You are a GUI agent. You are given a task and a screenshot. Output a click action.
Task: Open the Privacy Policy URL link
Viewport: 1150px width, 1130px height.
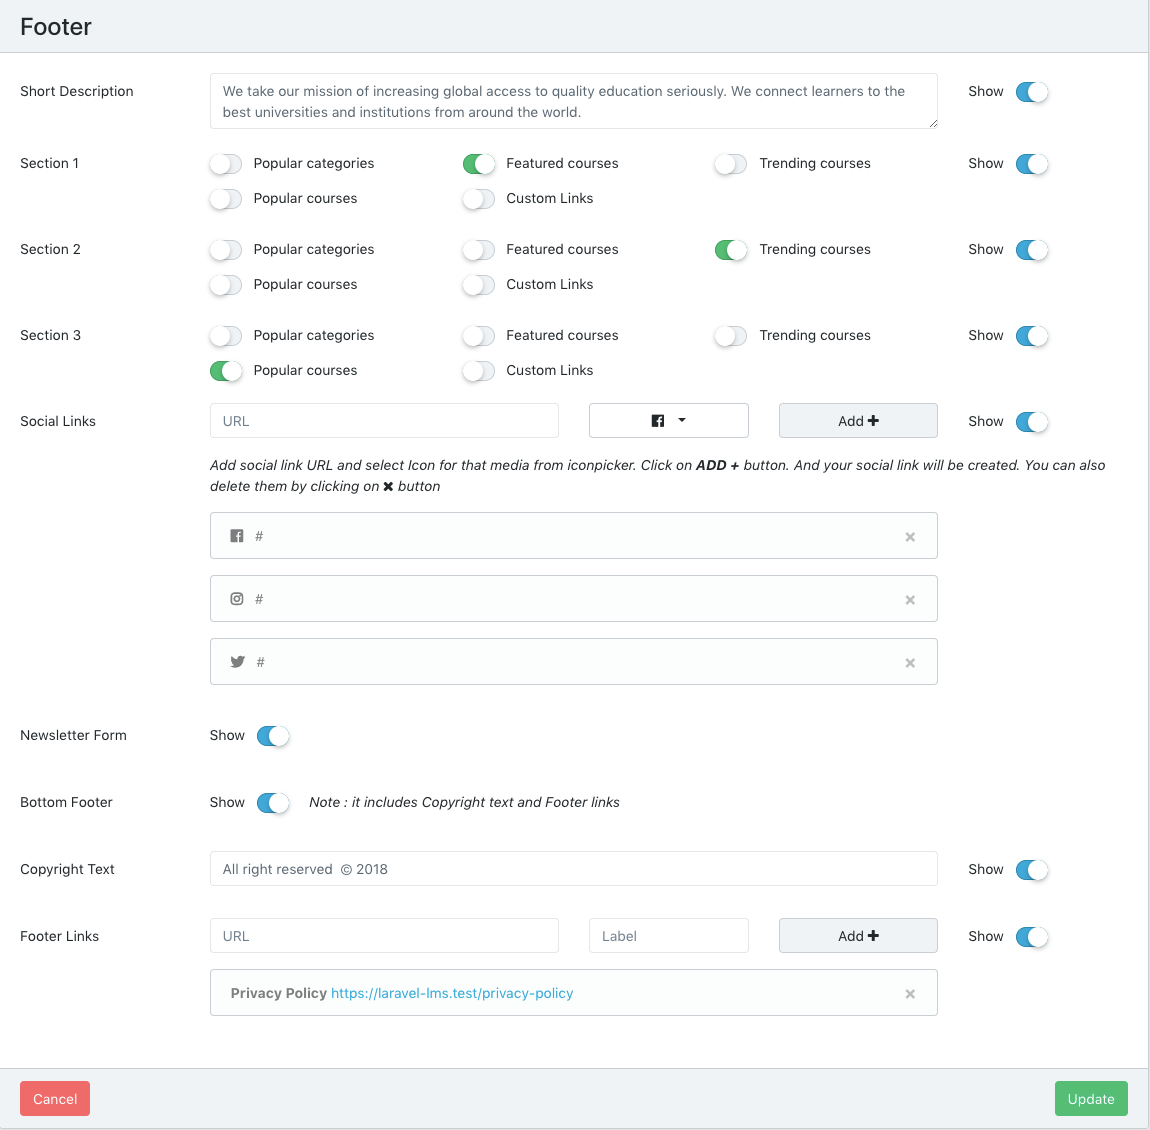(452, 993)
